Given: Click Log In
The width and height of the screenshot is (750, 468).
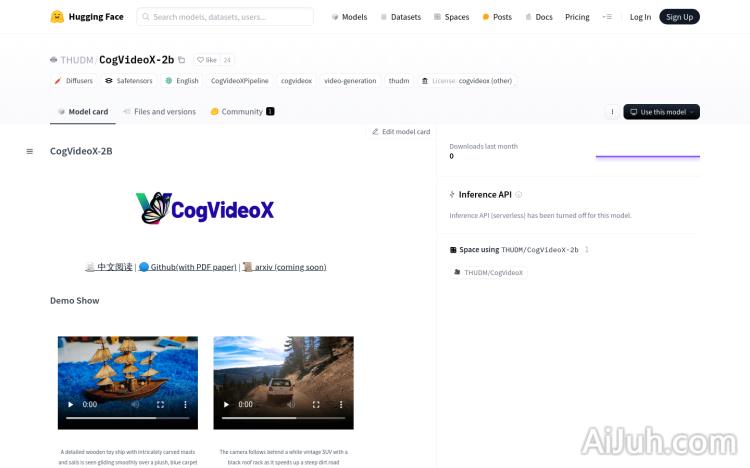Looking at the screenshot, I should tap(640, 17).
